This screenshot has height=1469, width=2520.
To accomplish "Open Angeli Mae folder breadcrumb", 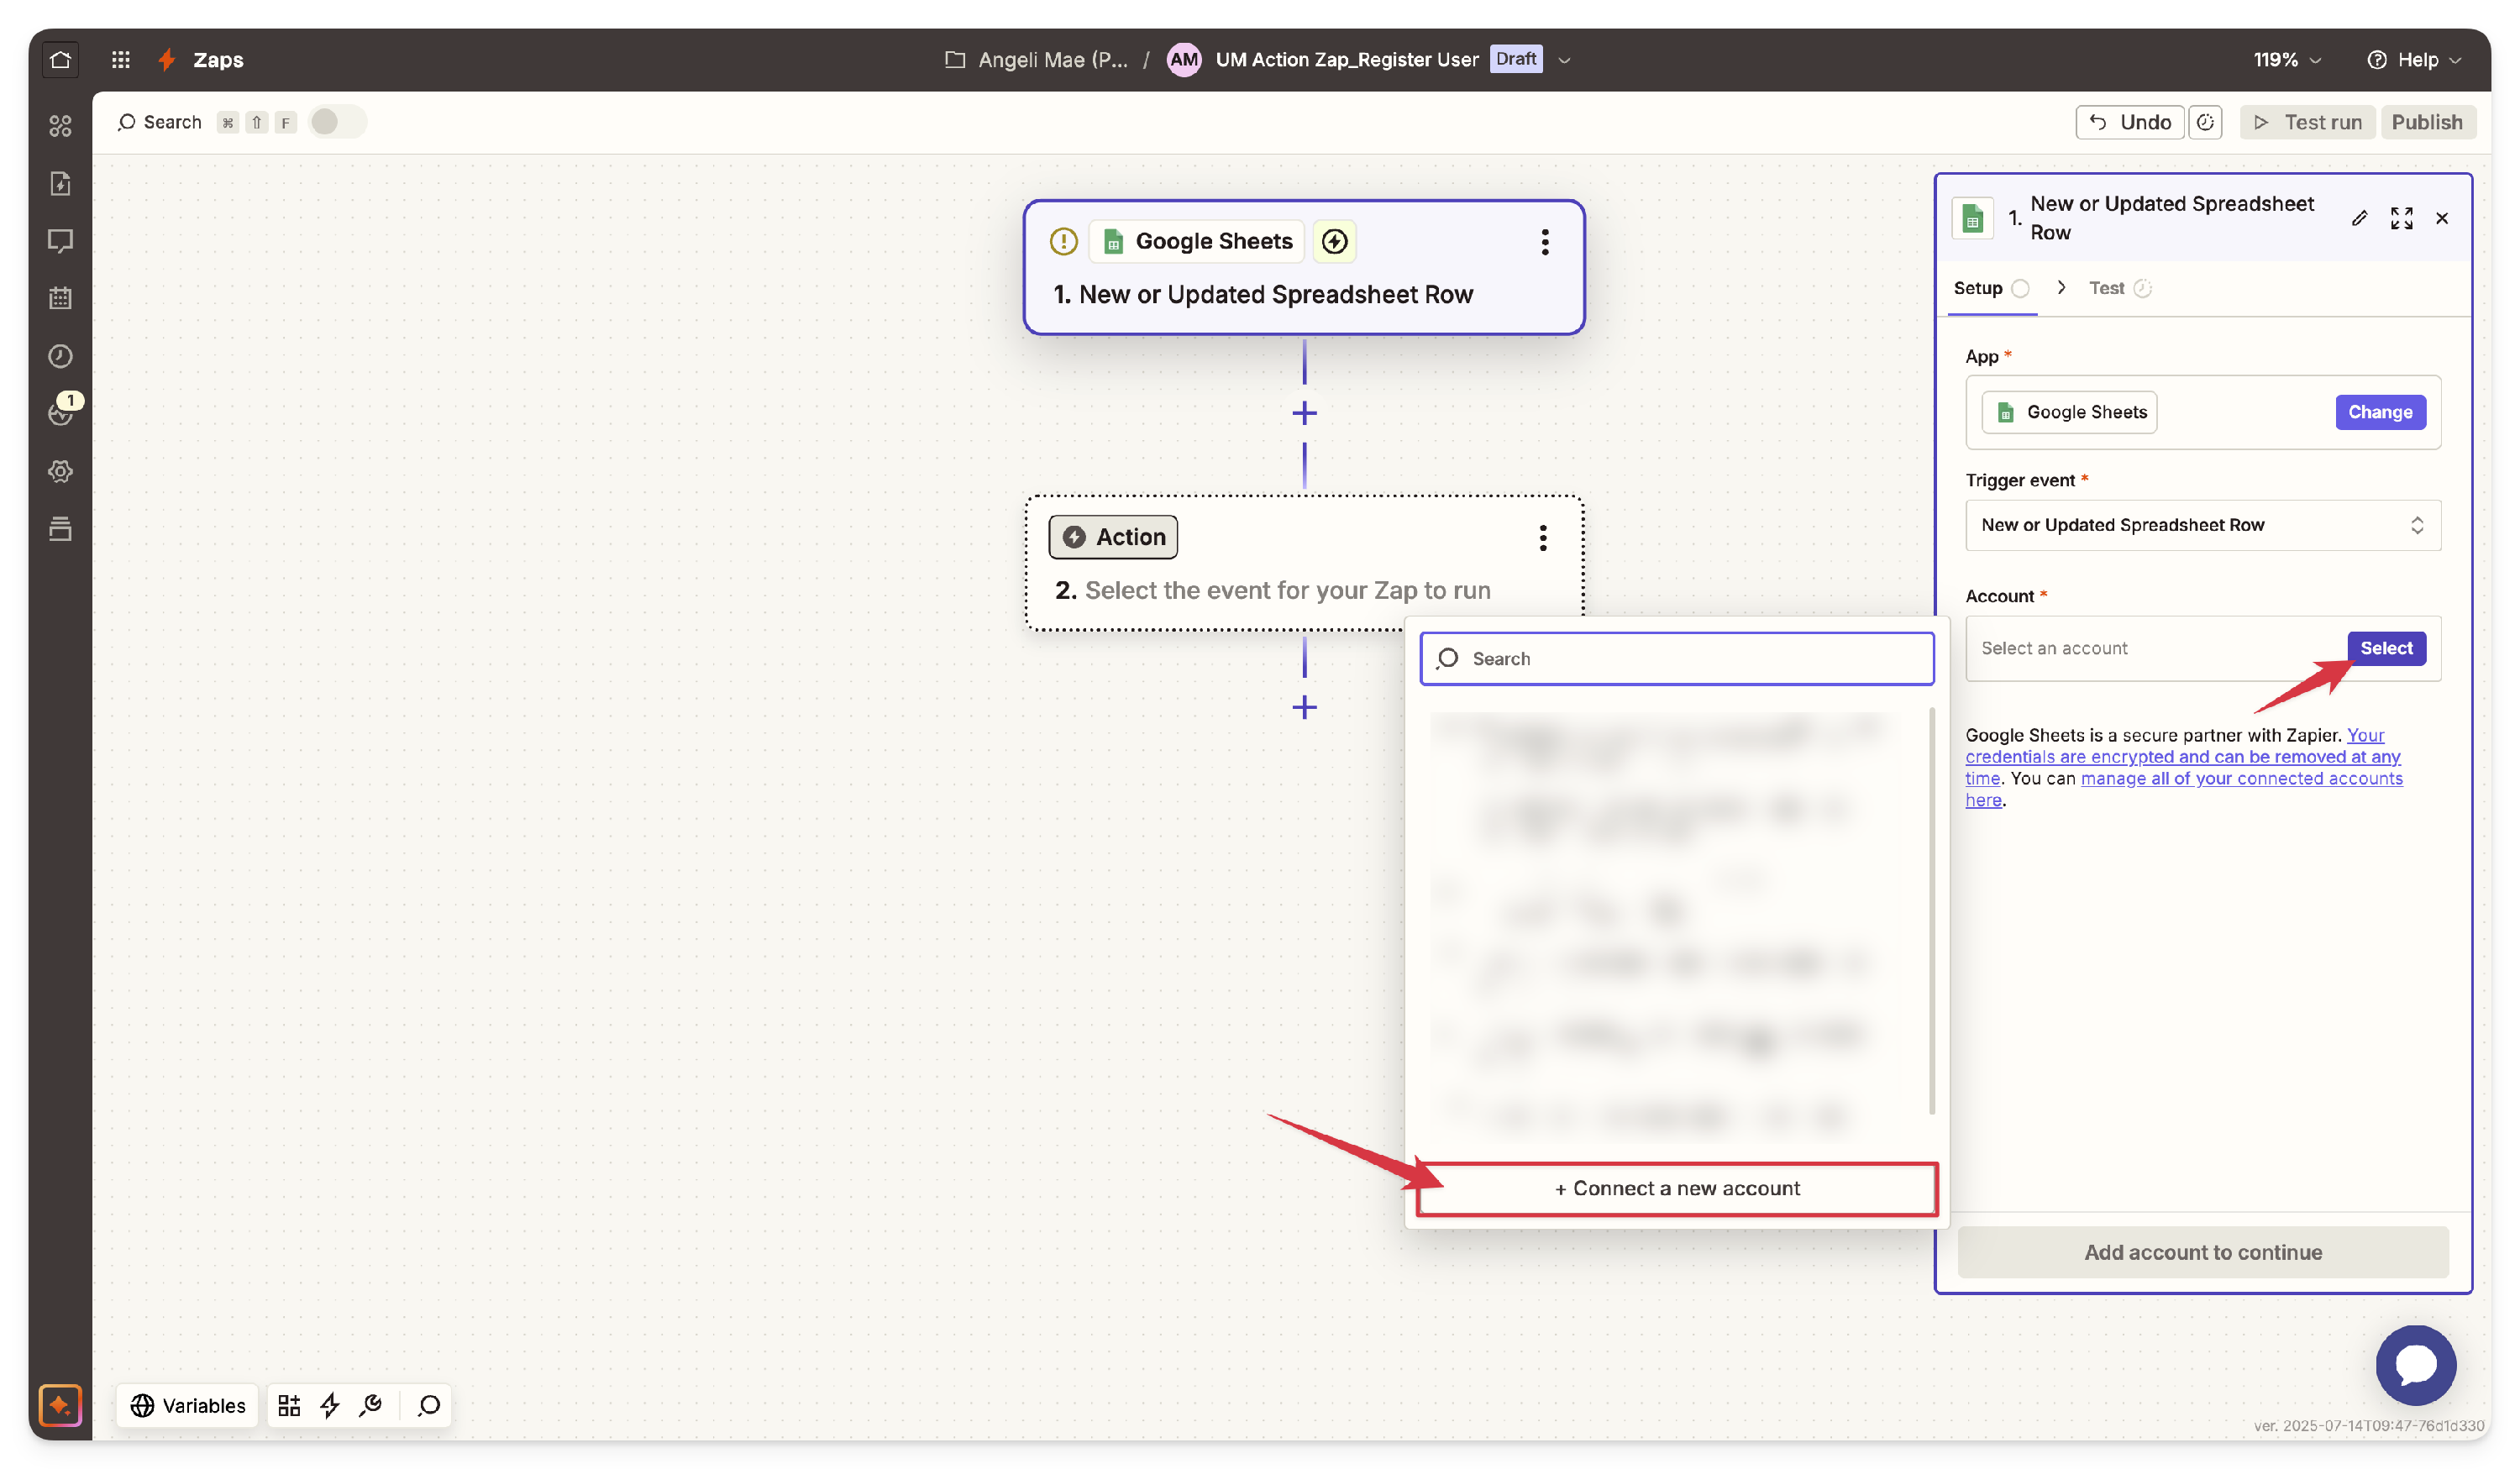I will coord(1036,60).
